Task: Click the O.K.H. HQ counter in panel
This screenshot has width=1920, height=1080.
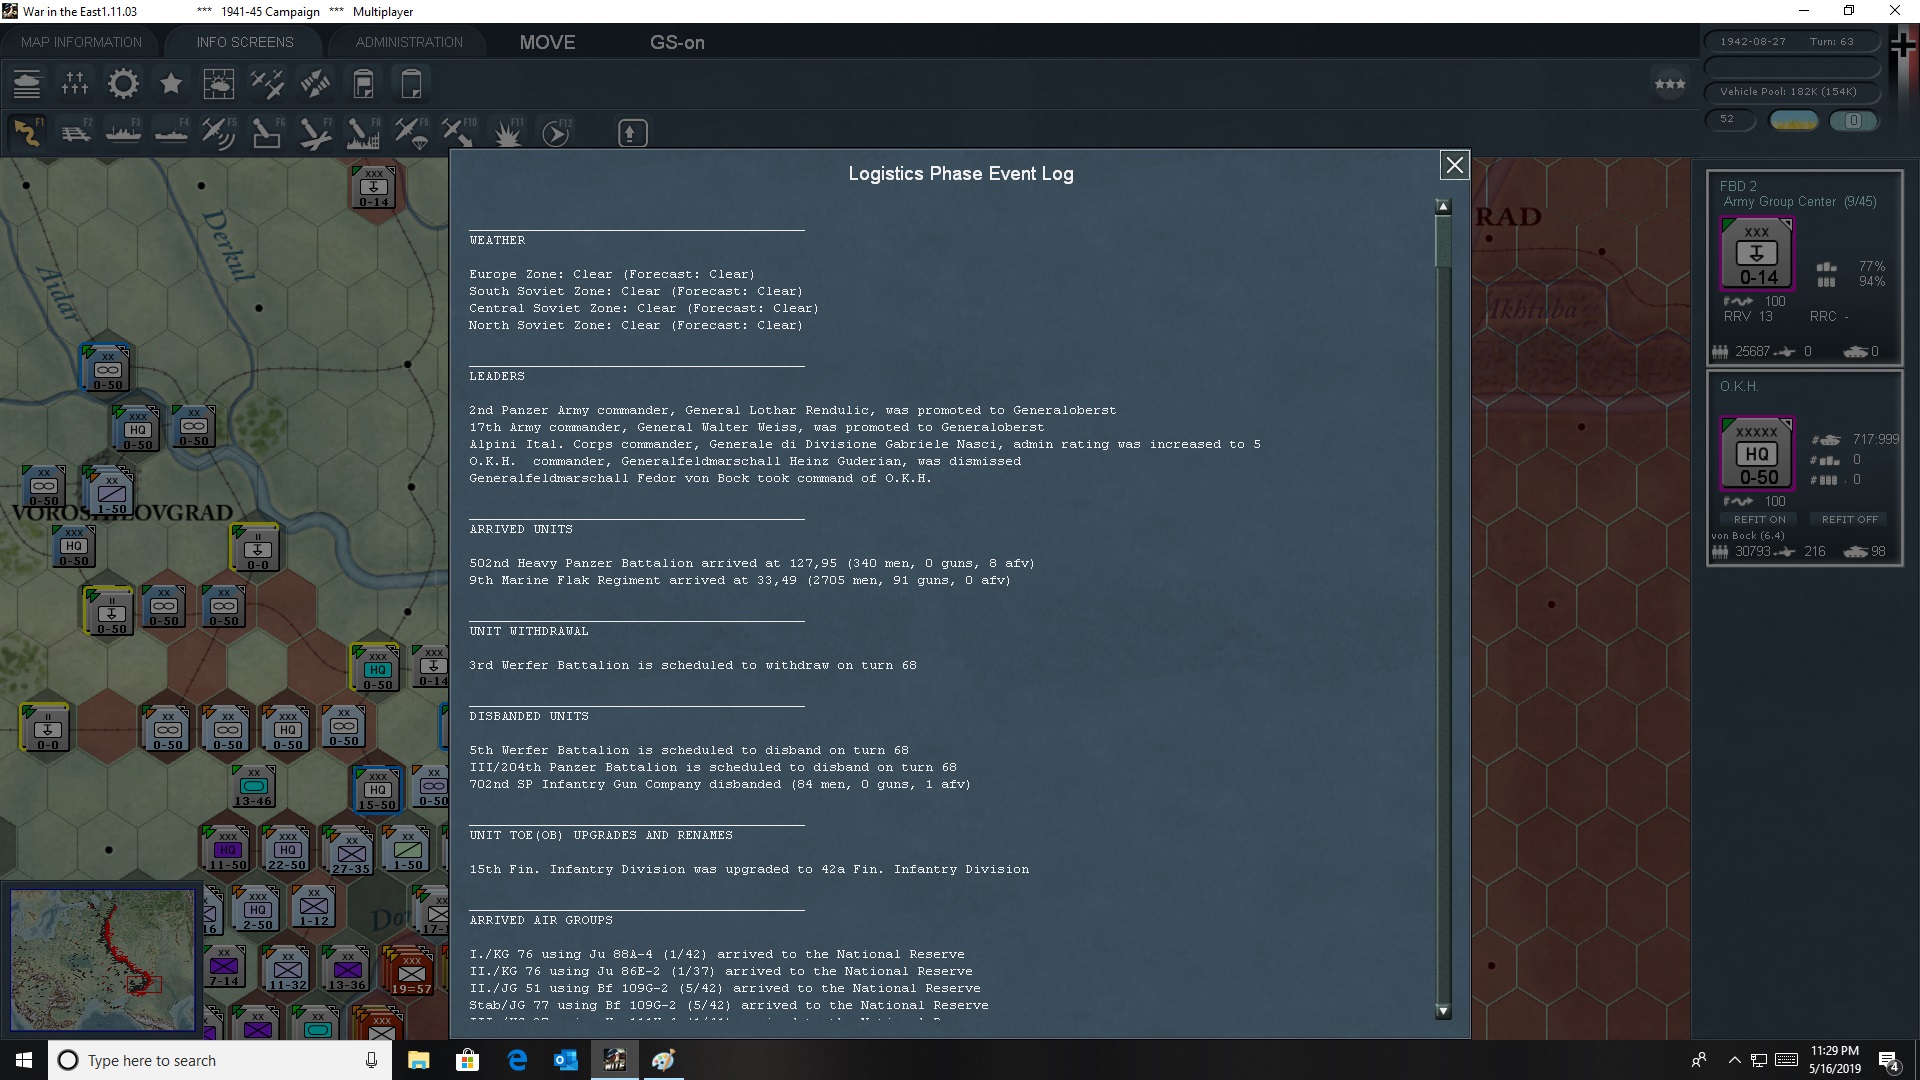Action: pos(1757,454)
